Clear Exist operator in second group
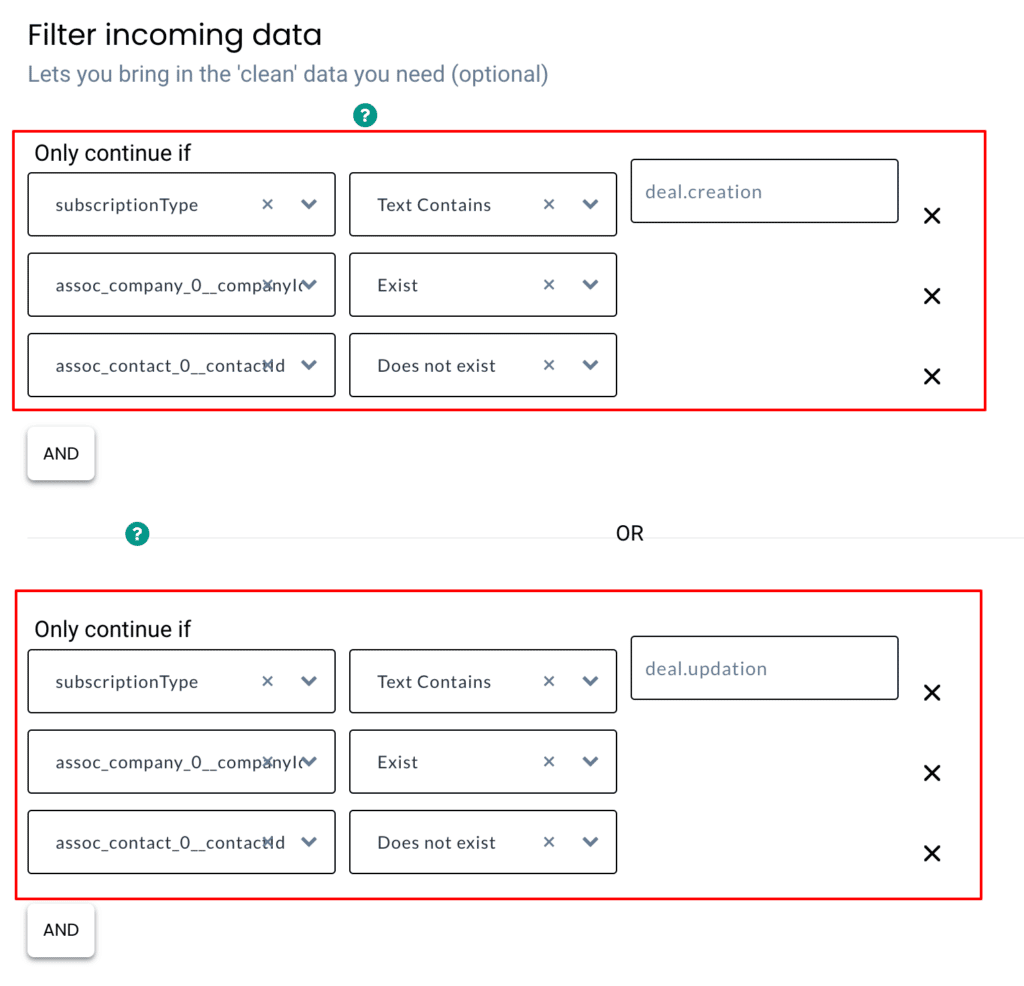The image size is (1024, 986). [x=549, y=761]
